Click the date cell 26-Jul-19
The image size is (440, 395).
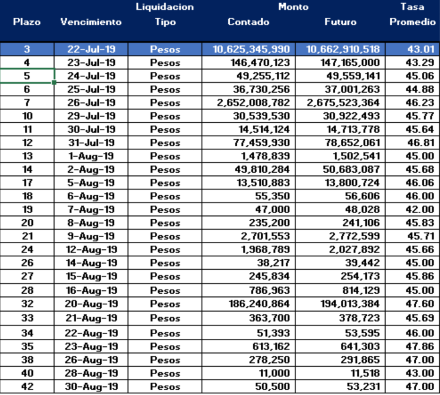point(91,102)
